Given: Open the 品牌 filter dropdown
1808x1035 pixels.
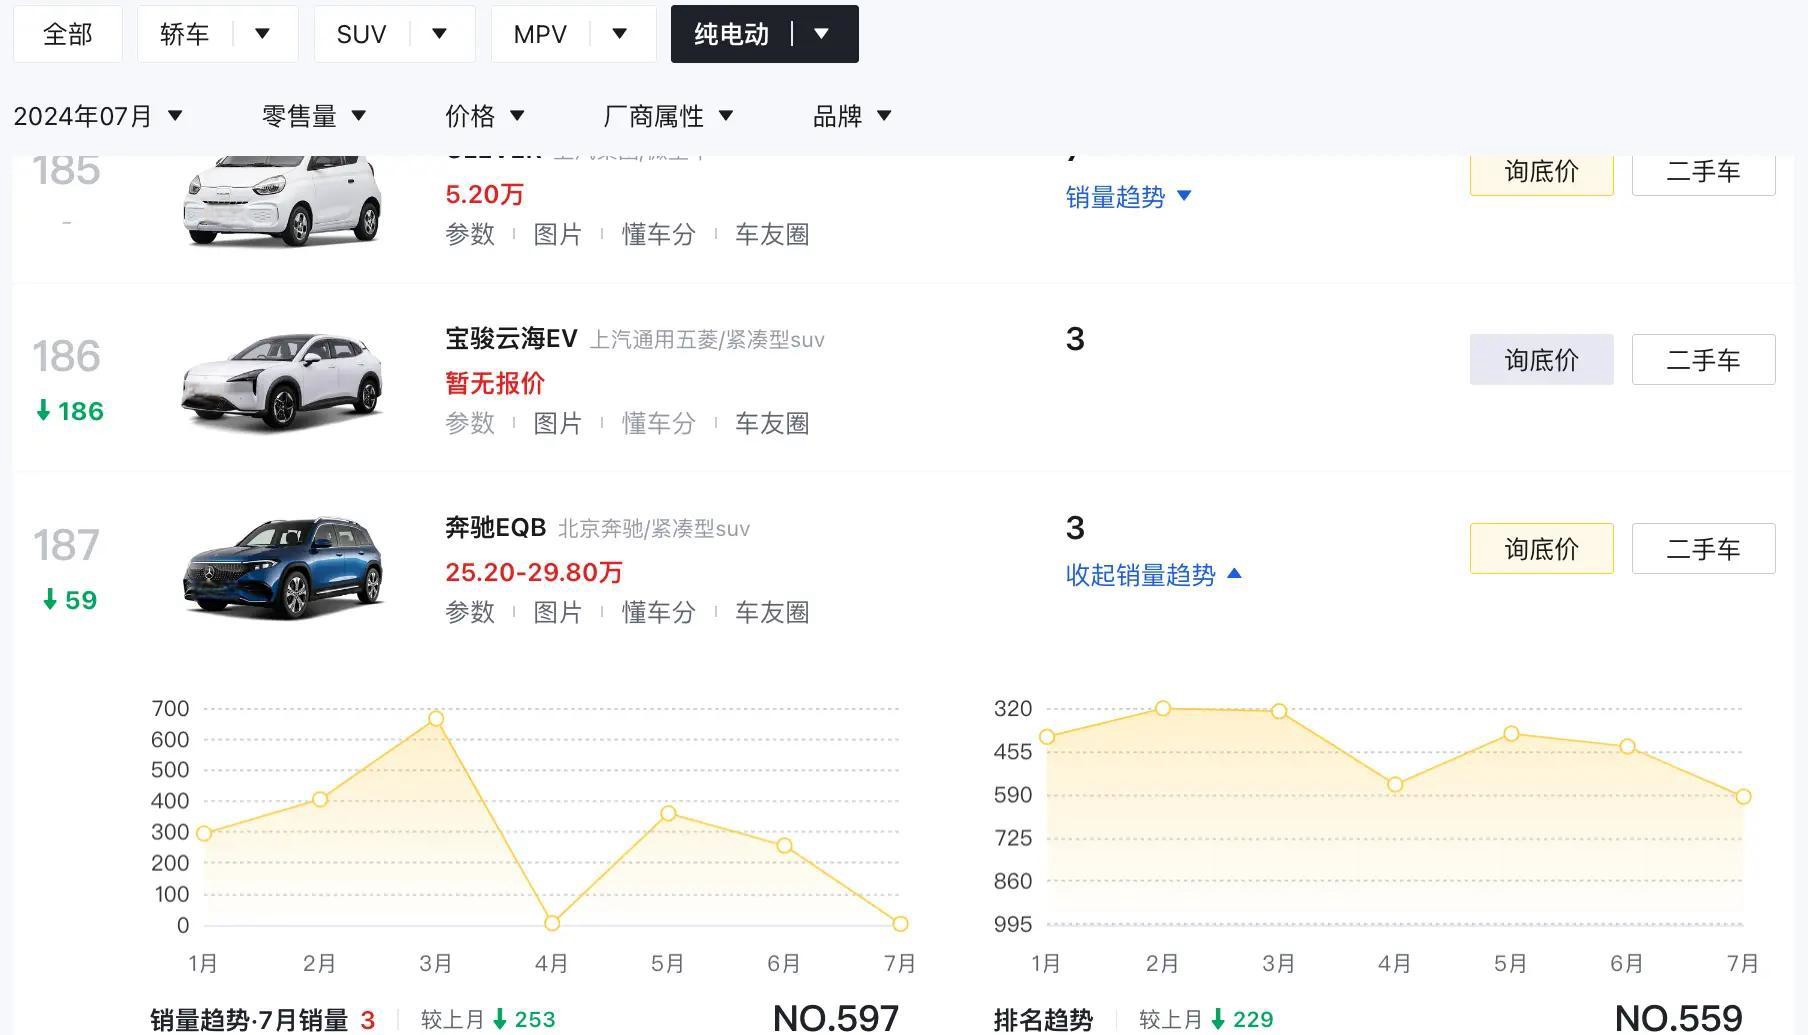Looking at the screenshot, I should [x=852, y=116].
